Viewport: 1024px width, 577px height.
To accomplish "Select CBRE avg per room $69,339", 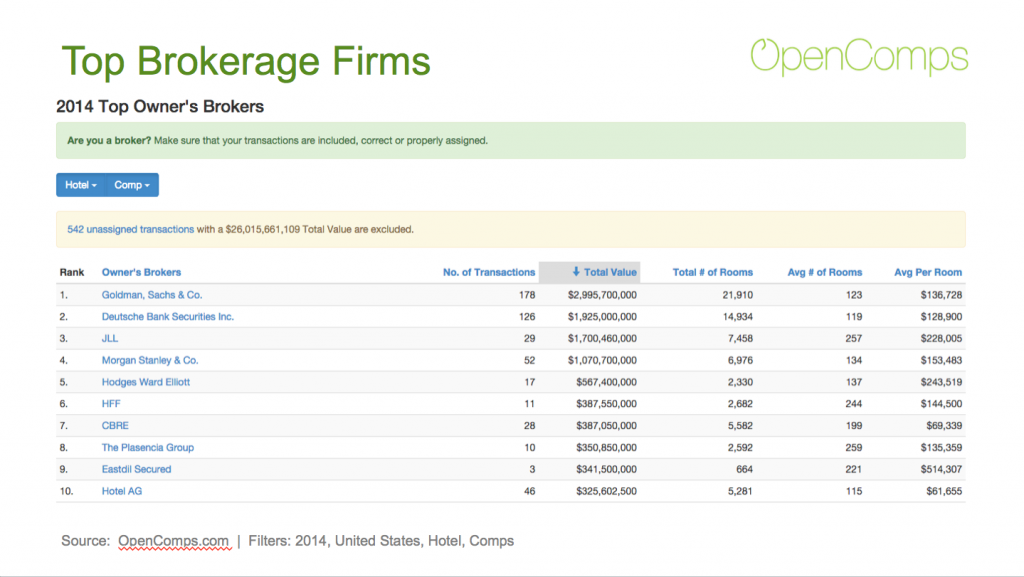I will click(944, 426).
